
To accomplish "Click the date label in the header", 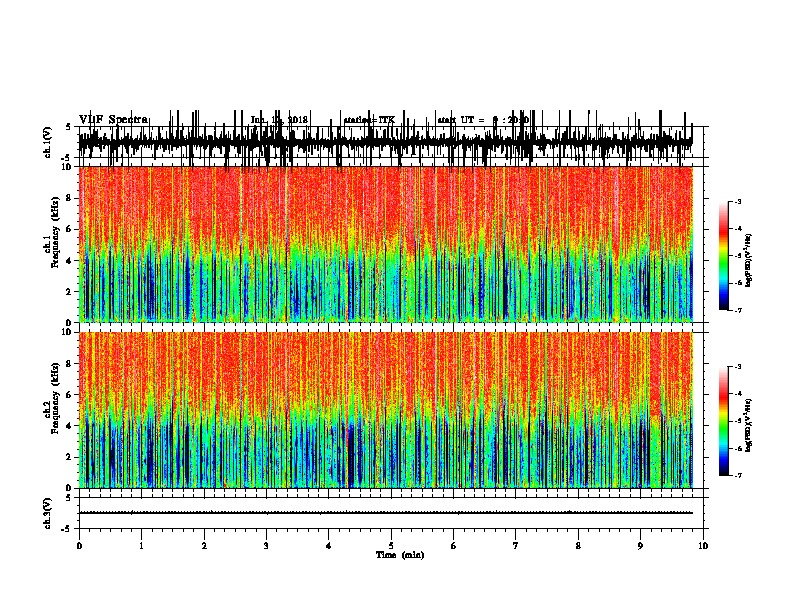I will [x=279, y=120].
